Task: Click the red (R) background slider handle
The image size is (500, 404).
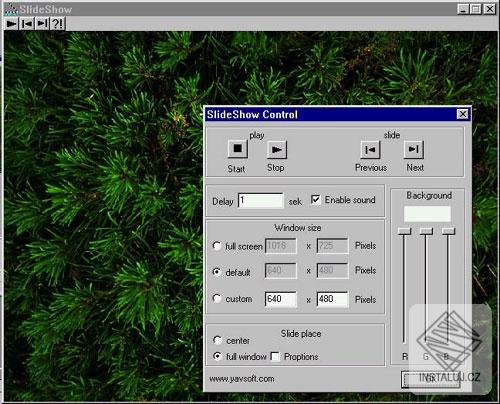Action: pyautogui.click(x=404, y=231)
